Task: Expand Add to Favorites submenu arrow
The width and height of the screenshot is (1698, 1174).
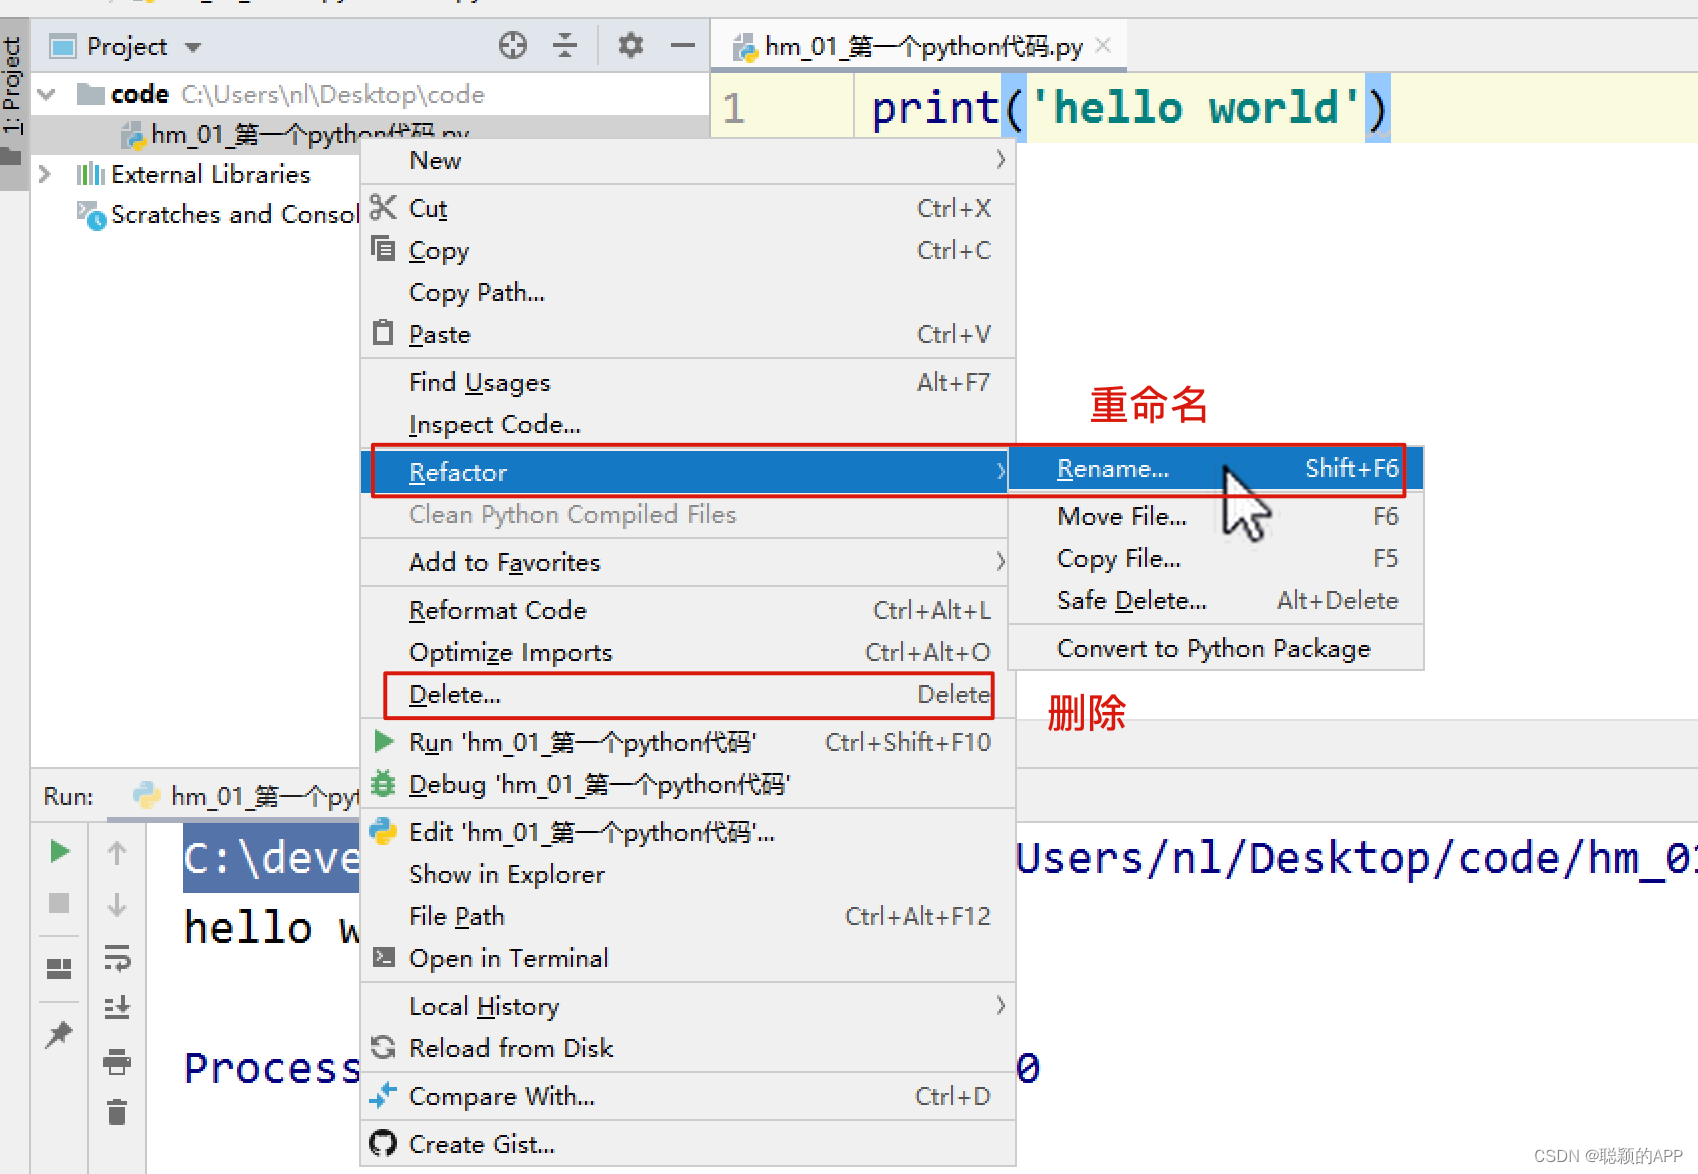Action: pos(1000,562)
